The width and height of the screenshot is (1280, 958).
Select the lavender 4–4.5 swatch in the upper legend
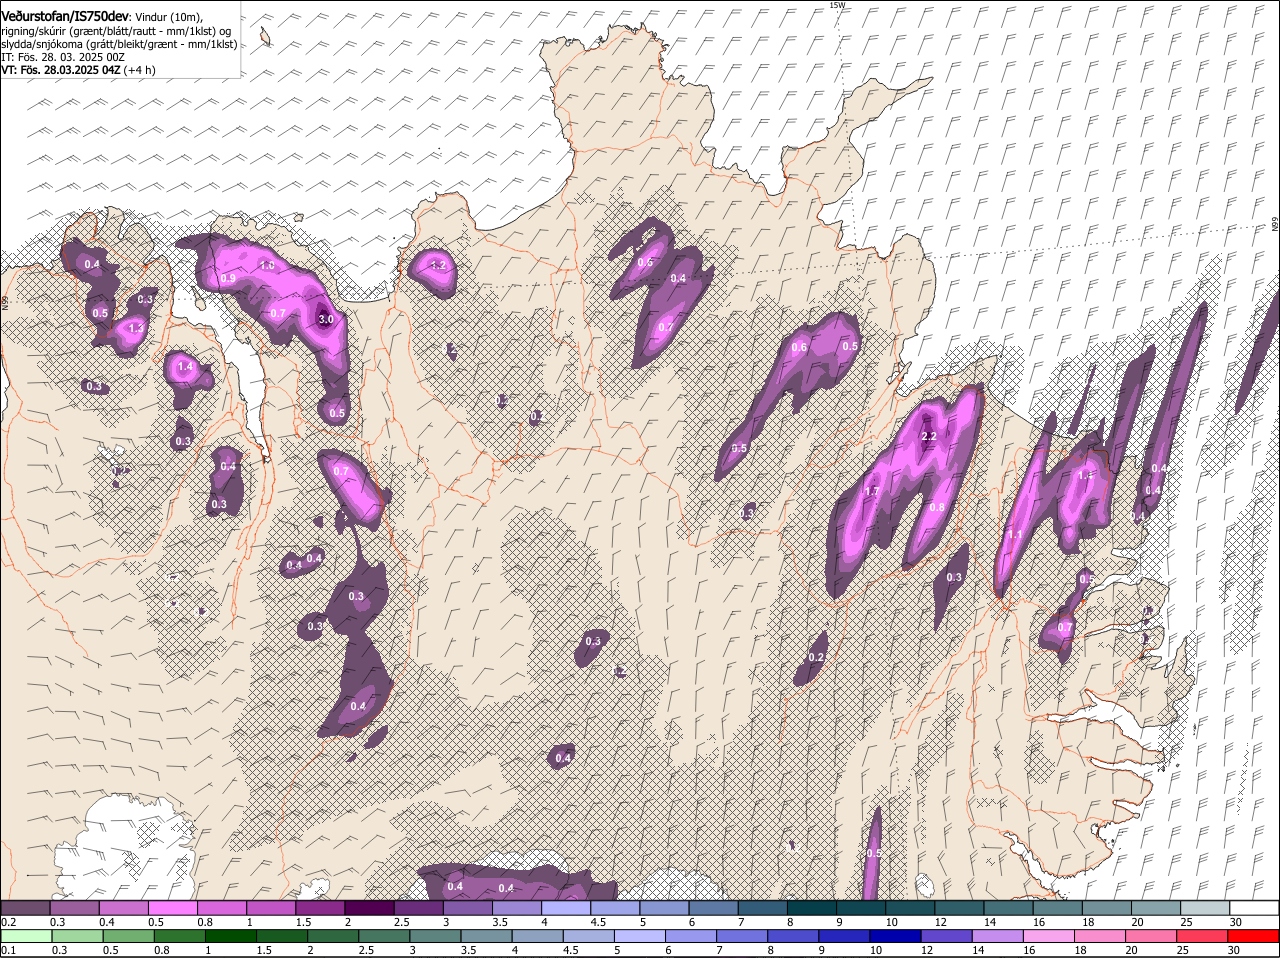tap(566, 907)
